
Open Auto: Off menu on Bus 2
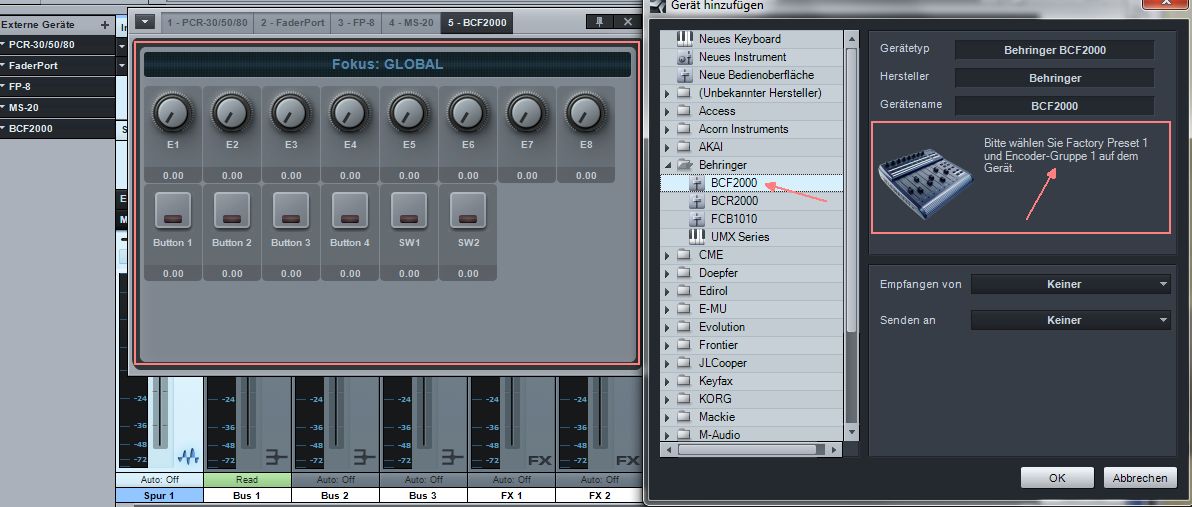click(334, 480)
